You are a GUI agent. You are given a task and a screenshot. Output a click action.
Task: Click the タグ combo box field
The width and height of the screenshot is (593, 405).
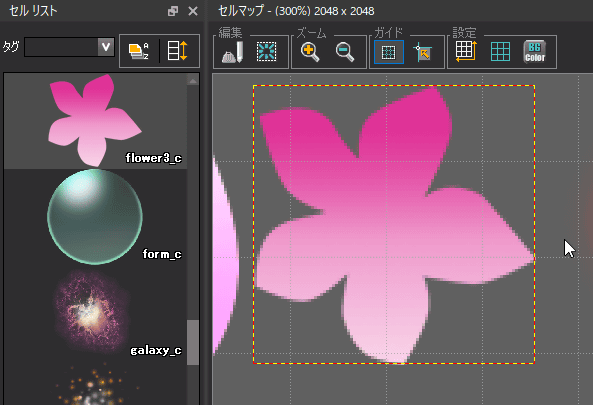69,47
